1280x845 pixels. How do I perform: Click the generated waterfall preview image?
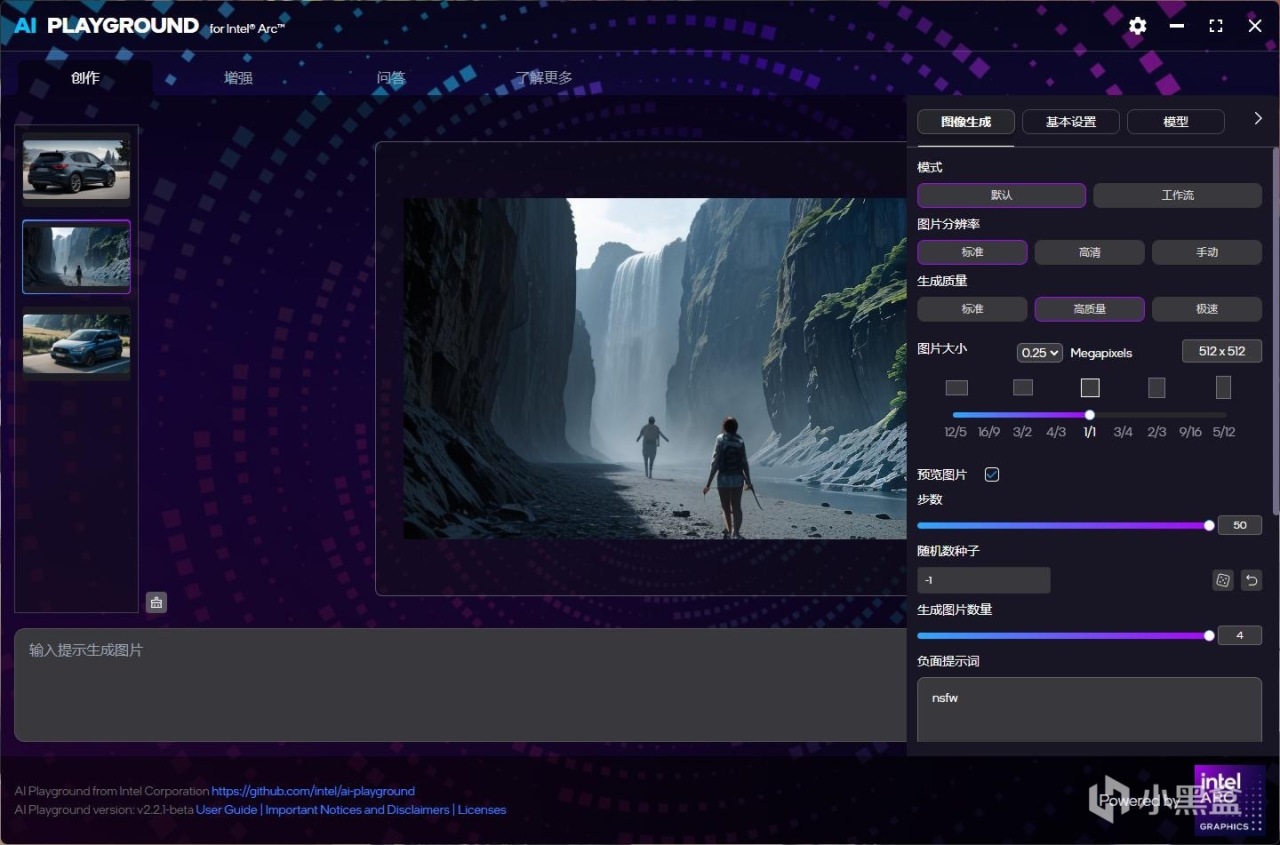[x=655, y=368]
